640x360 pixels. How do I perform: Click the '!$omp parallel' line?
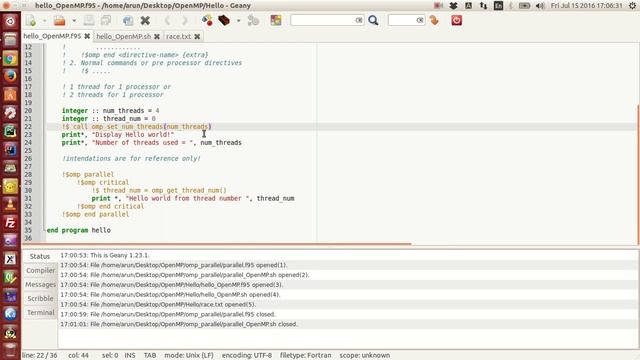[x=88, y=174]
